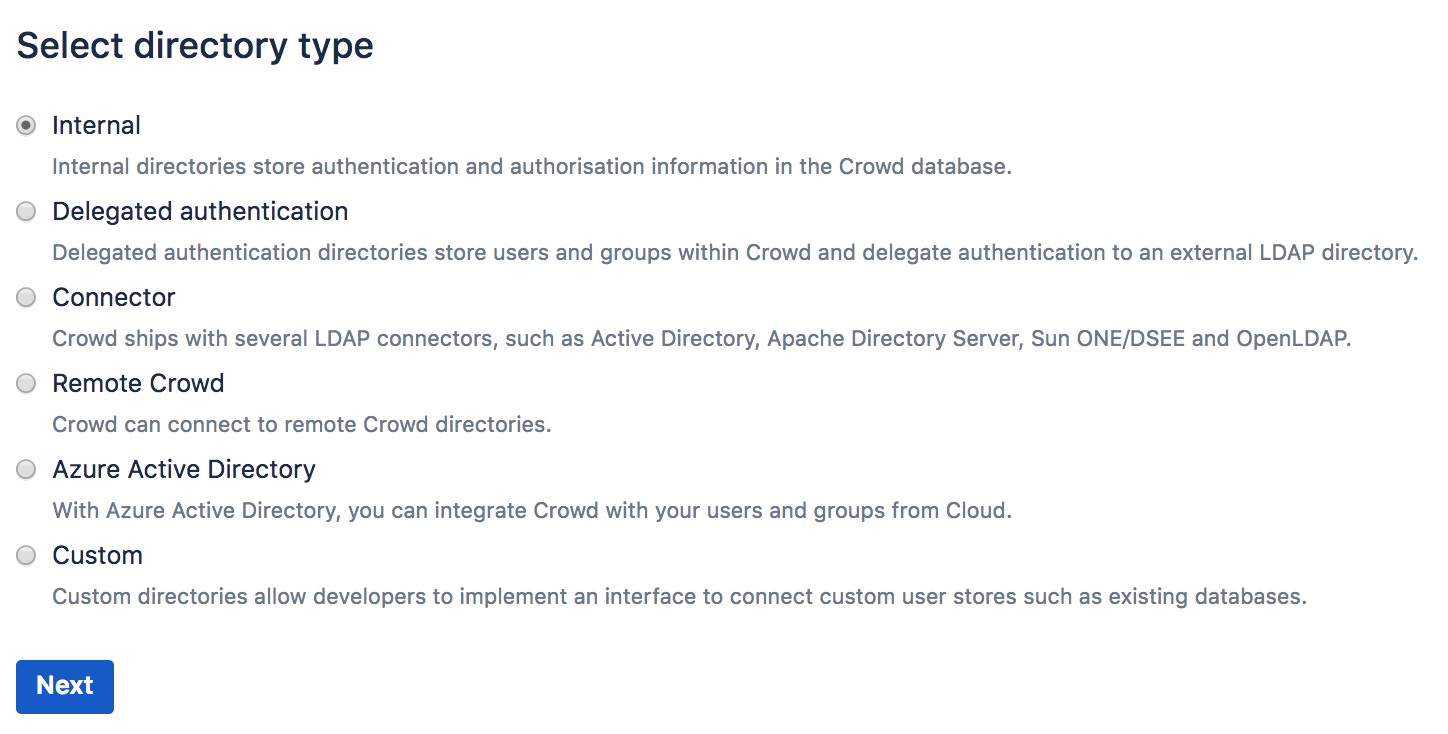The width and height of the screenshot is (1448, 734).
Task: Click the Select directory type heading
Action: pyautogui.click(x=195, y=45)
